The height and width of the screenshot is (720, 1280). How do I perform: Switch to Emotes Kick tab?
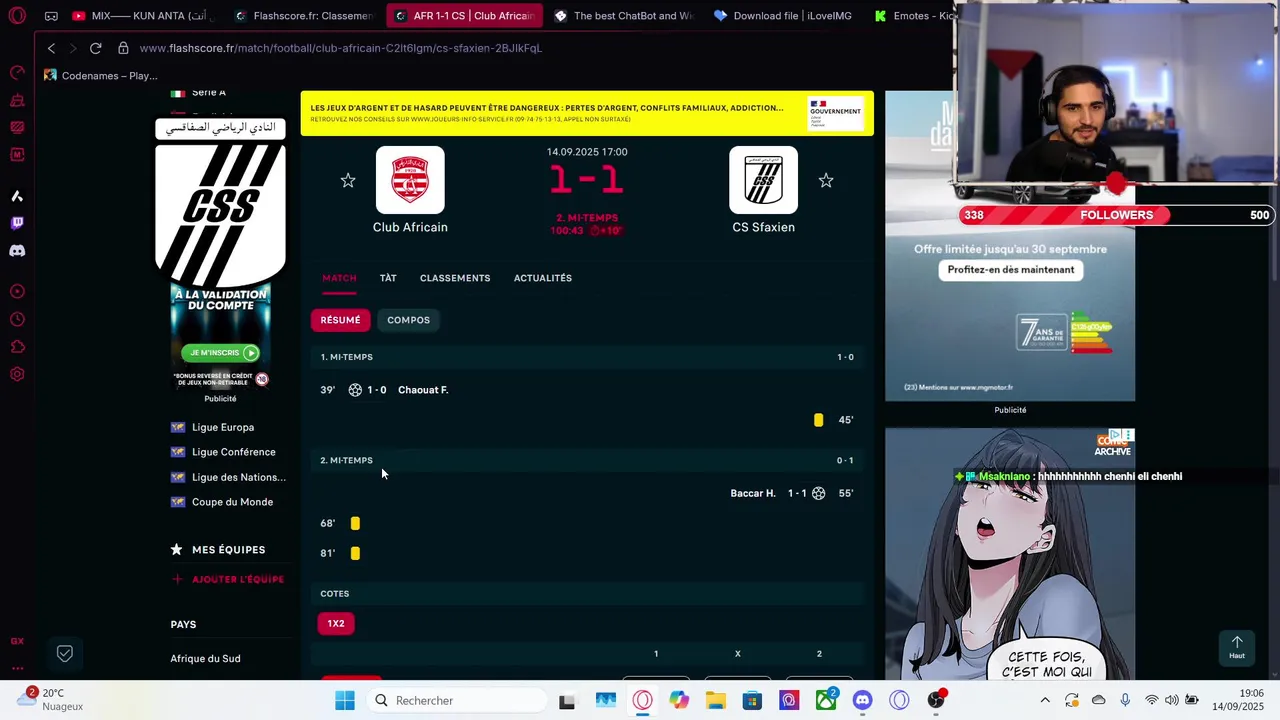[910, 16]
